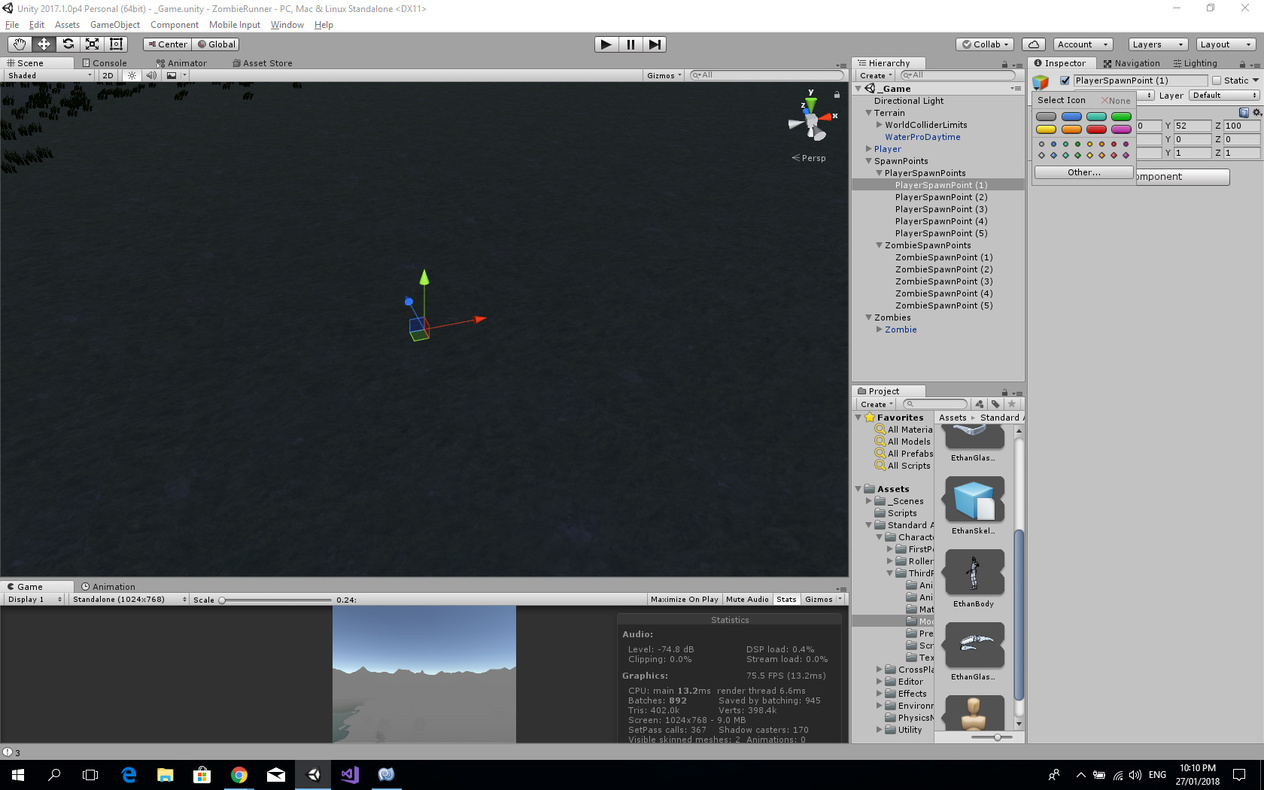1264x790 pixels.
Task: Click the Save Search star icon
Action: click(1011, 404)
